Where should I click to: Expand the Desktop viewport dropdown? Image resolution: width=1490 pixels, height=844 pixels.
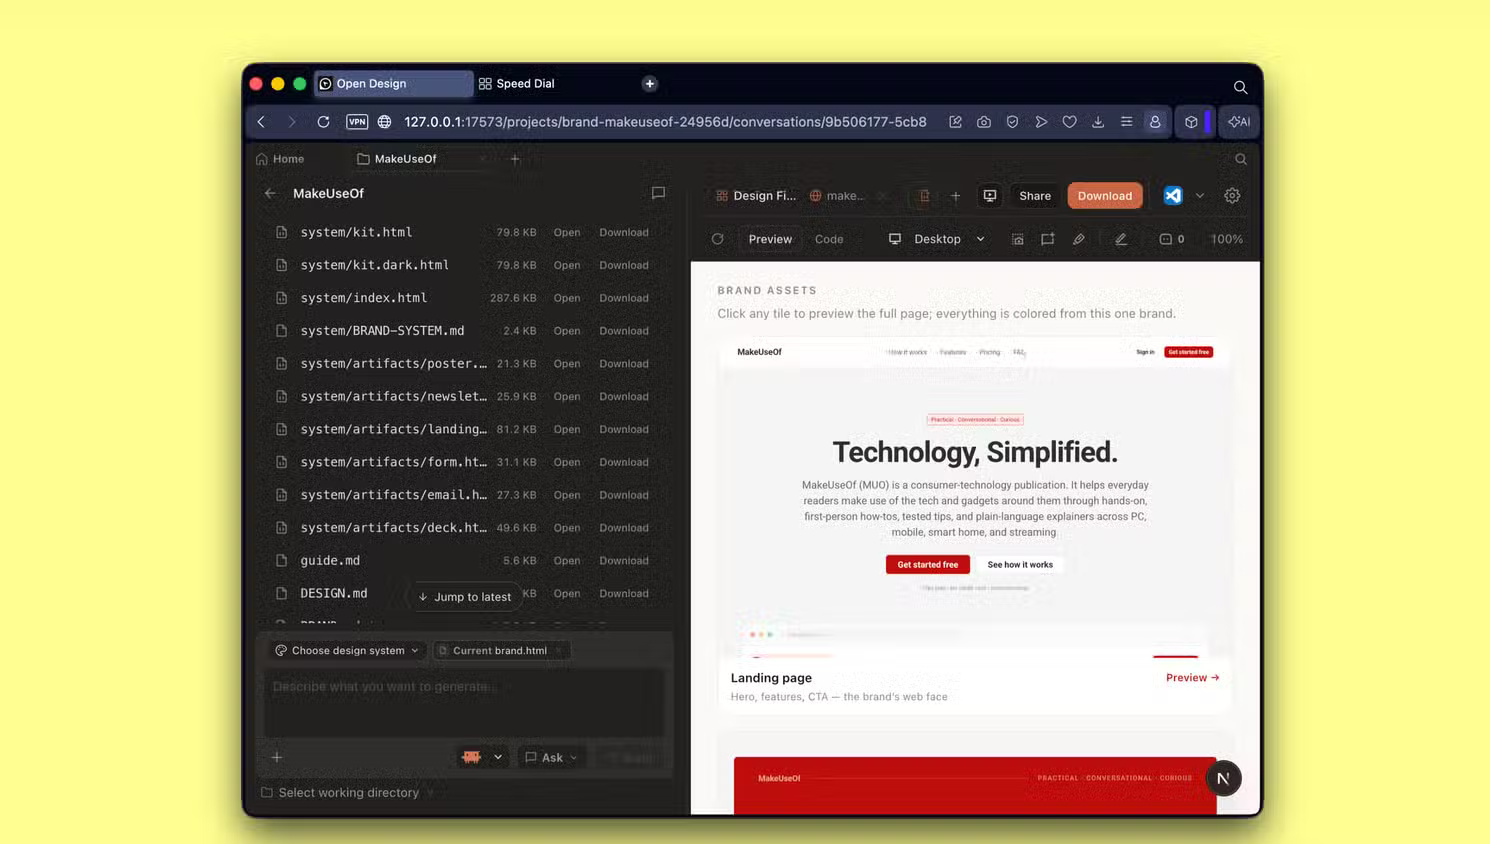point(937,239)
